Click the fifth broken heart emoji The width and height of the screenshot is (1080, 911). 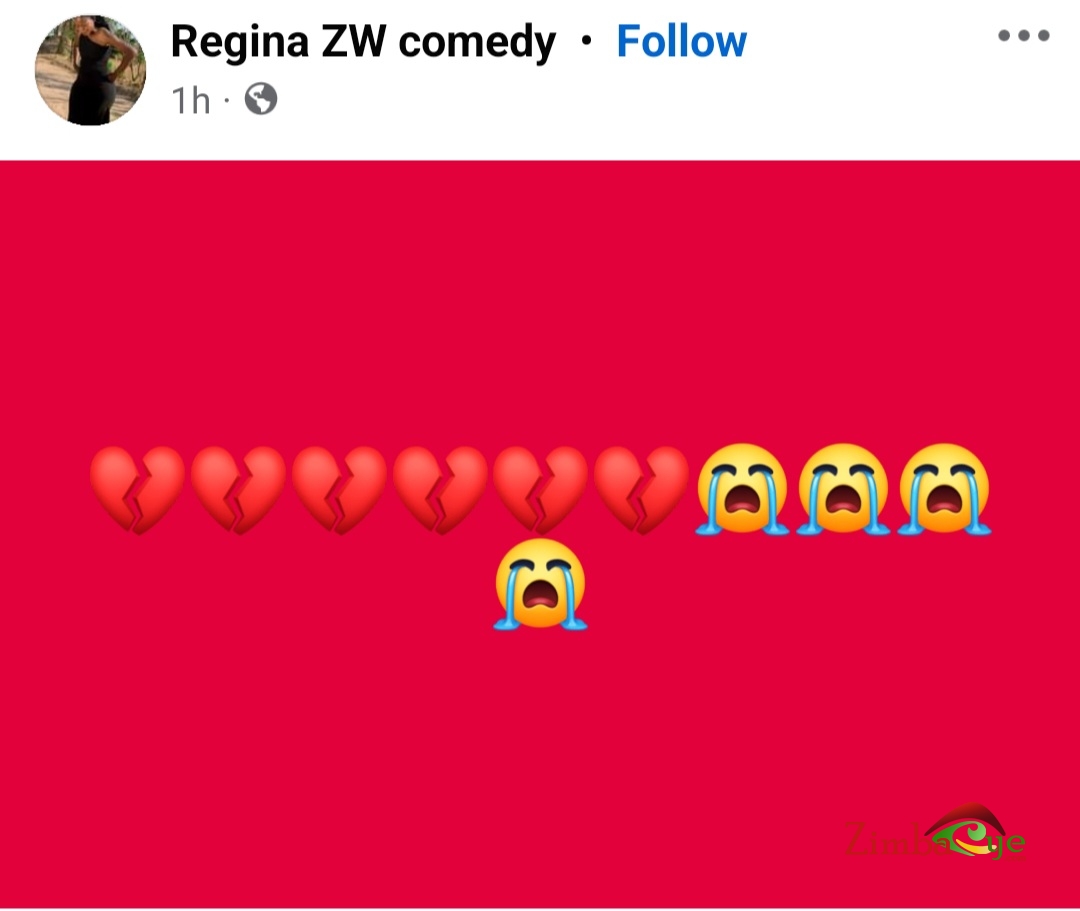coord(541,490)
